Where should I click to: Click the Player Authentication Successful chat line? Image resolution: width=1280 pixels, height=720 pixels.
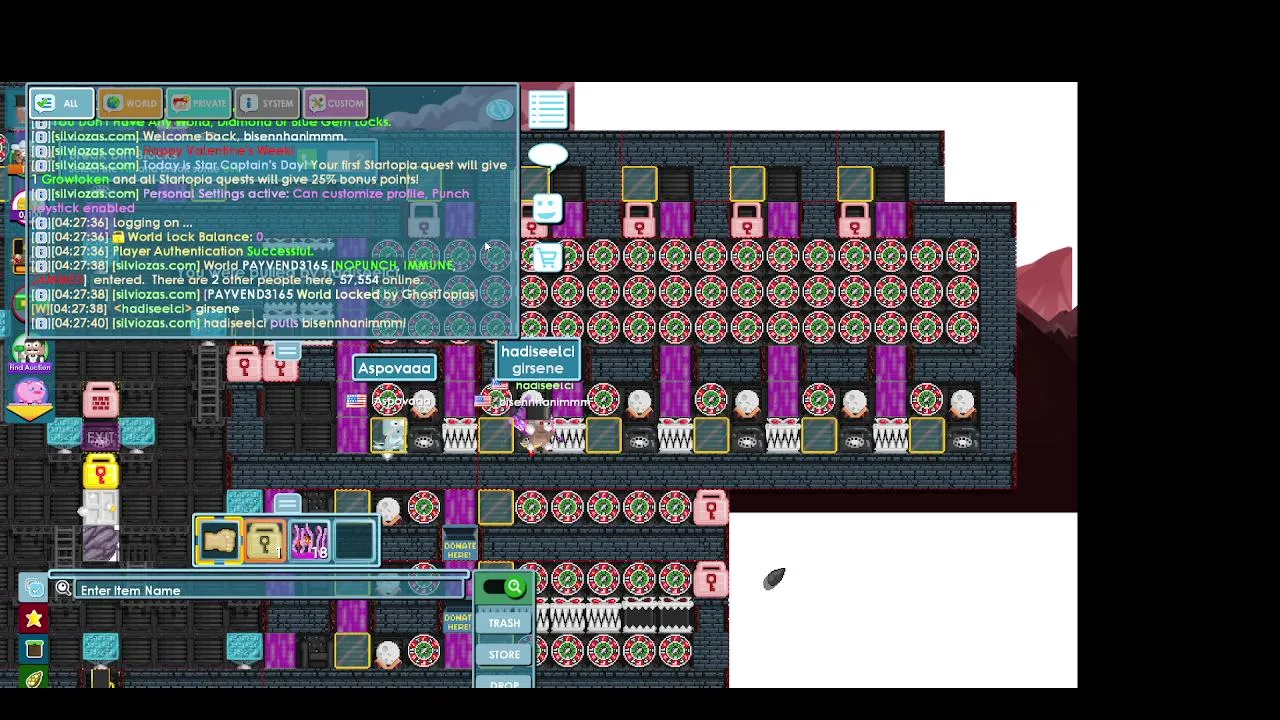pyautogui.click(x=173, y=251)
